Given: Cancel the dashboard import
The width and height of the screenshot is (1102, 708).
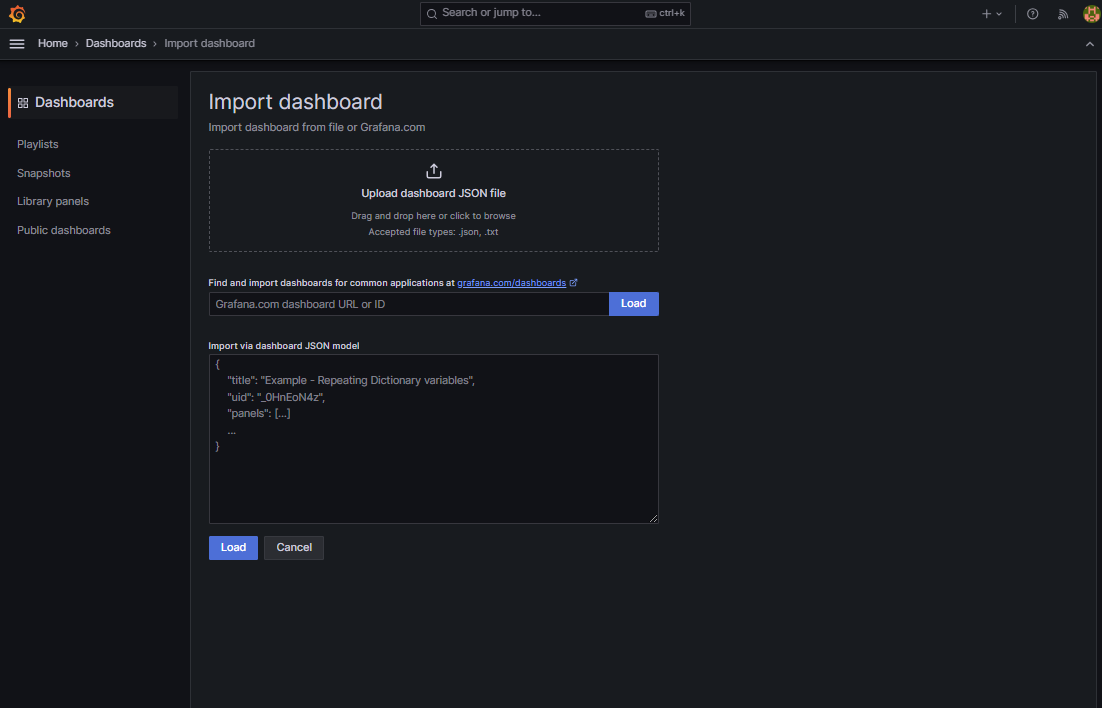Looking at the screenshot, I should click(x=293, y=547).
